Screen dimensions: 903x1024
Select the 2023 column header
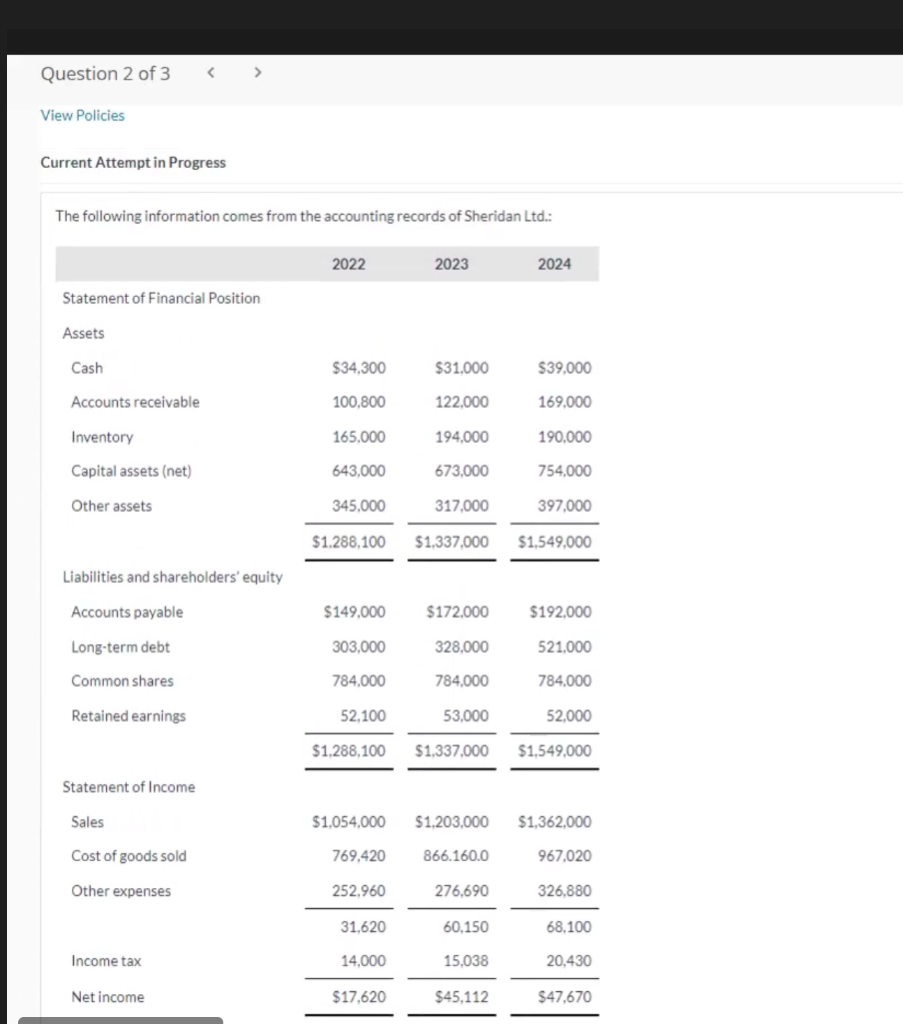point(451,263)
